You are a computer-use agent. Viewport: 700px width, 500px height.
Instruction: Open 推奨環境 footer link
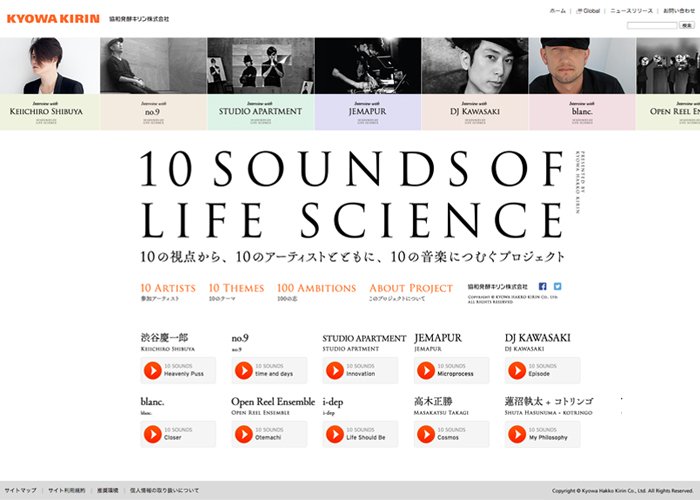(x=108, y=490)
